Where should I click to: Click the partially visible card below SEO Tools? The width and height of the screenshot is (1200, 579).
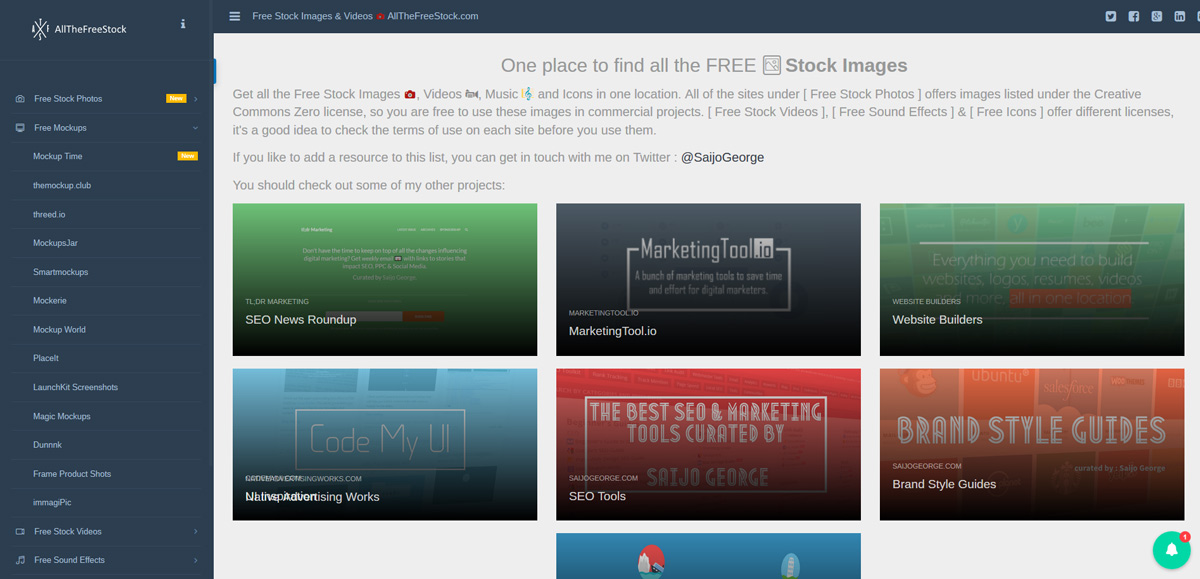pos(708,556)
